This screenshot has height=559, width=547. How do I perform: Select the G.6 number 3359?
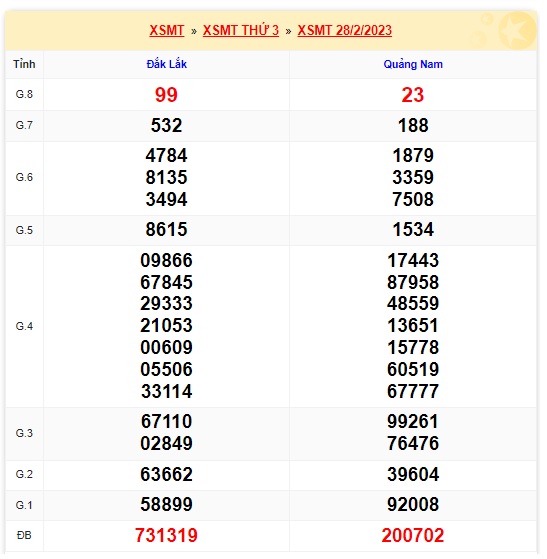pos(413,178)
